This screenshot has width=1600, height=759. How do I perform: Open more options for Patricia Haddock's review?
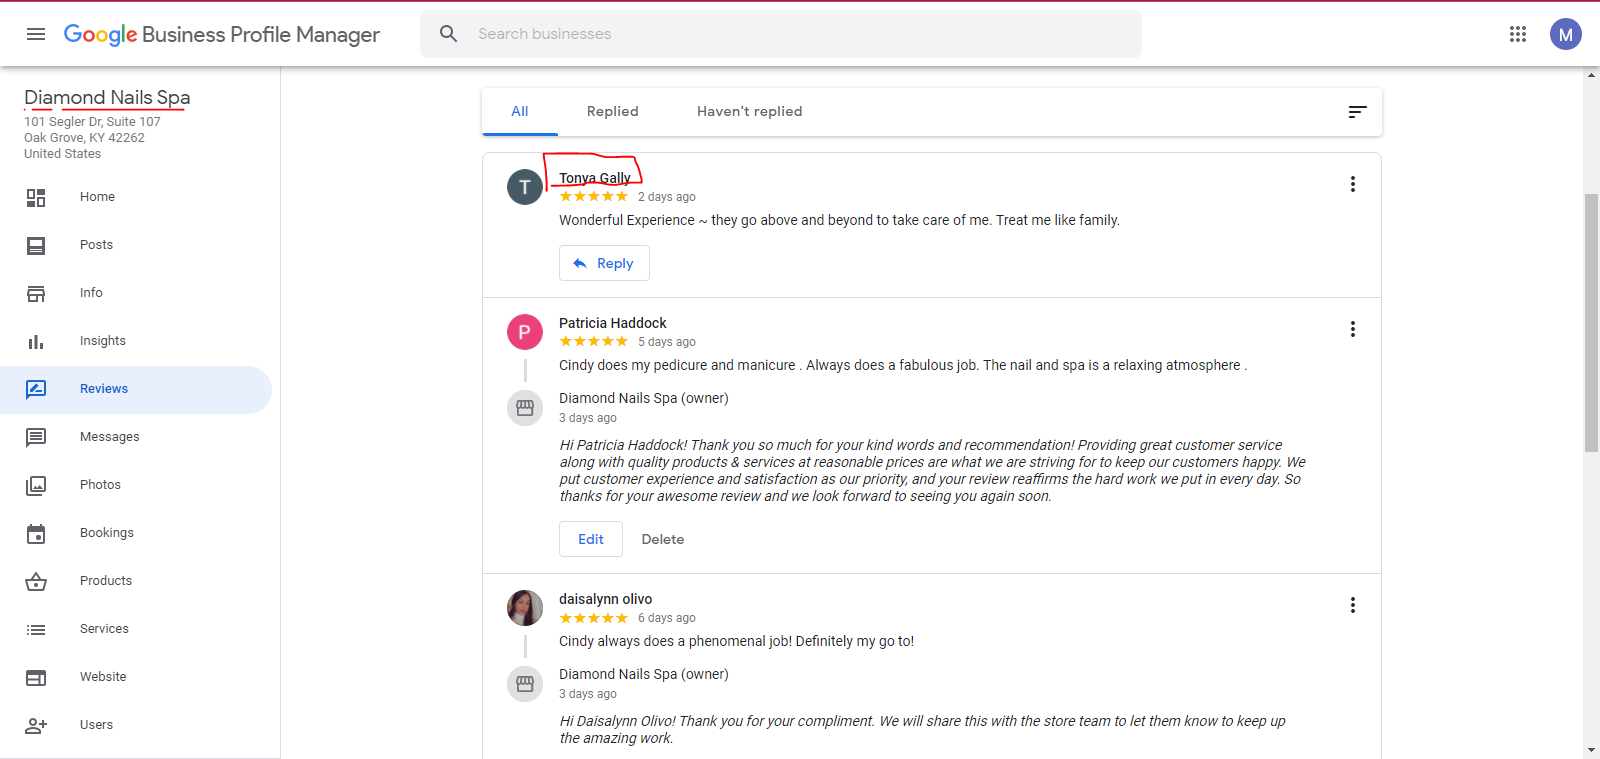[1353, 329]
